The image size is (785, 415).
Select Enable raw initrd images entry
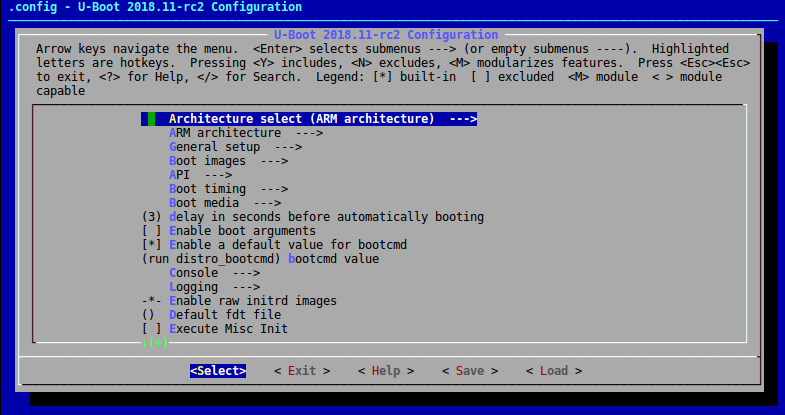(239, 301)
